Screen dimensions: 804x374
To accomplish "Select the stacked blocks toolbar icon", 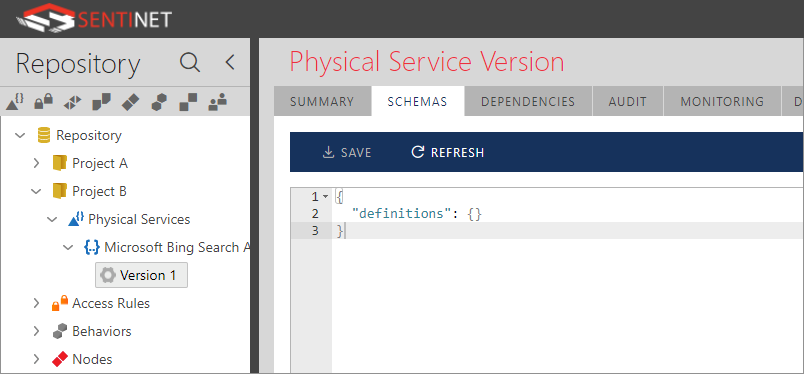I will pos(188,102).
